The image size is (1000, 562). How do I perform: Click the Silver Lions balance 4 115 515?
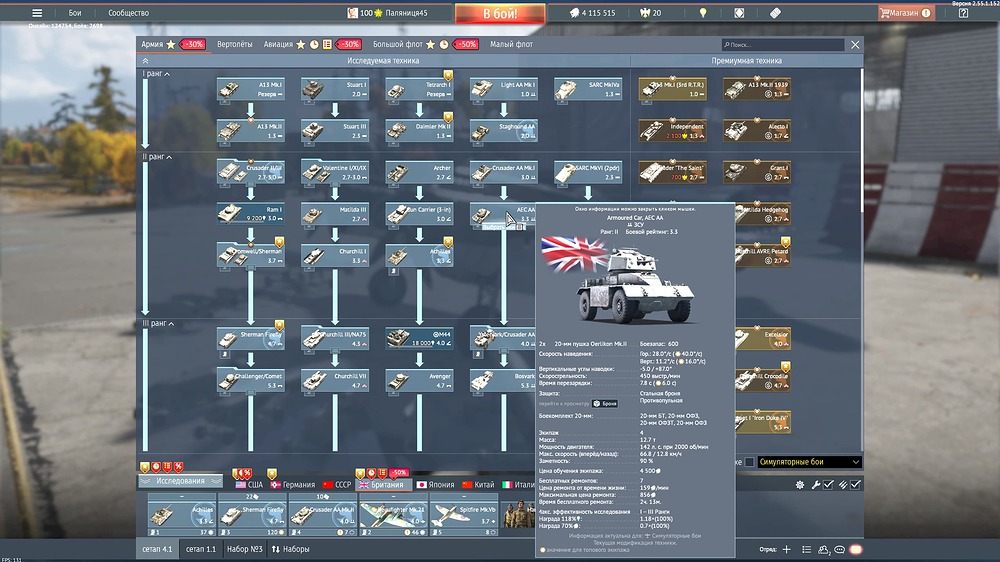click(592, 13)
